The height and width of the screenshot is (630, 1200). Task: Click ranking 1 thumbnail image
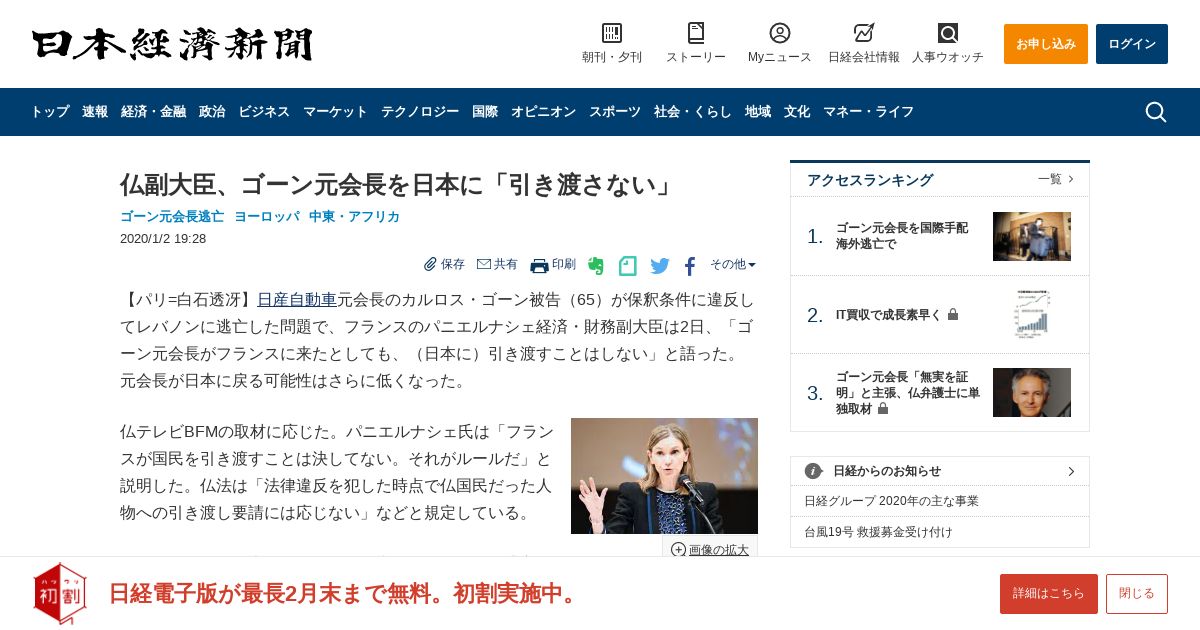(1032, 236)
